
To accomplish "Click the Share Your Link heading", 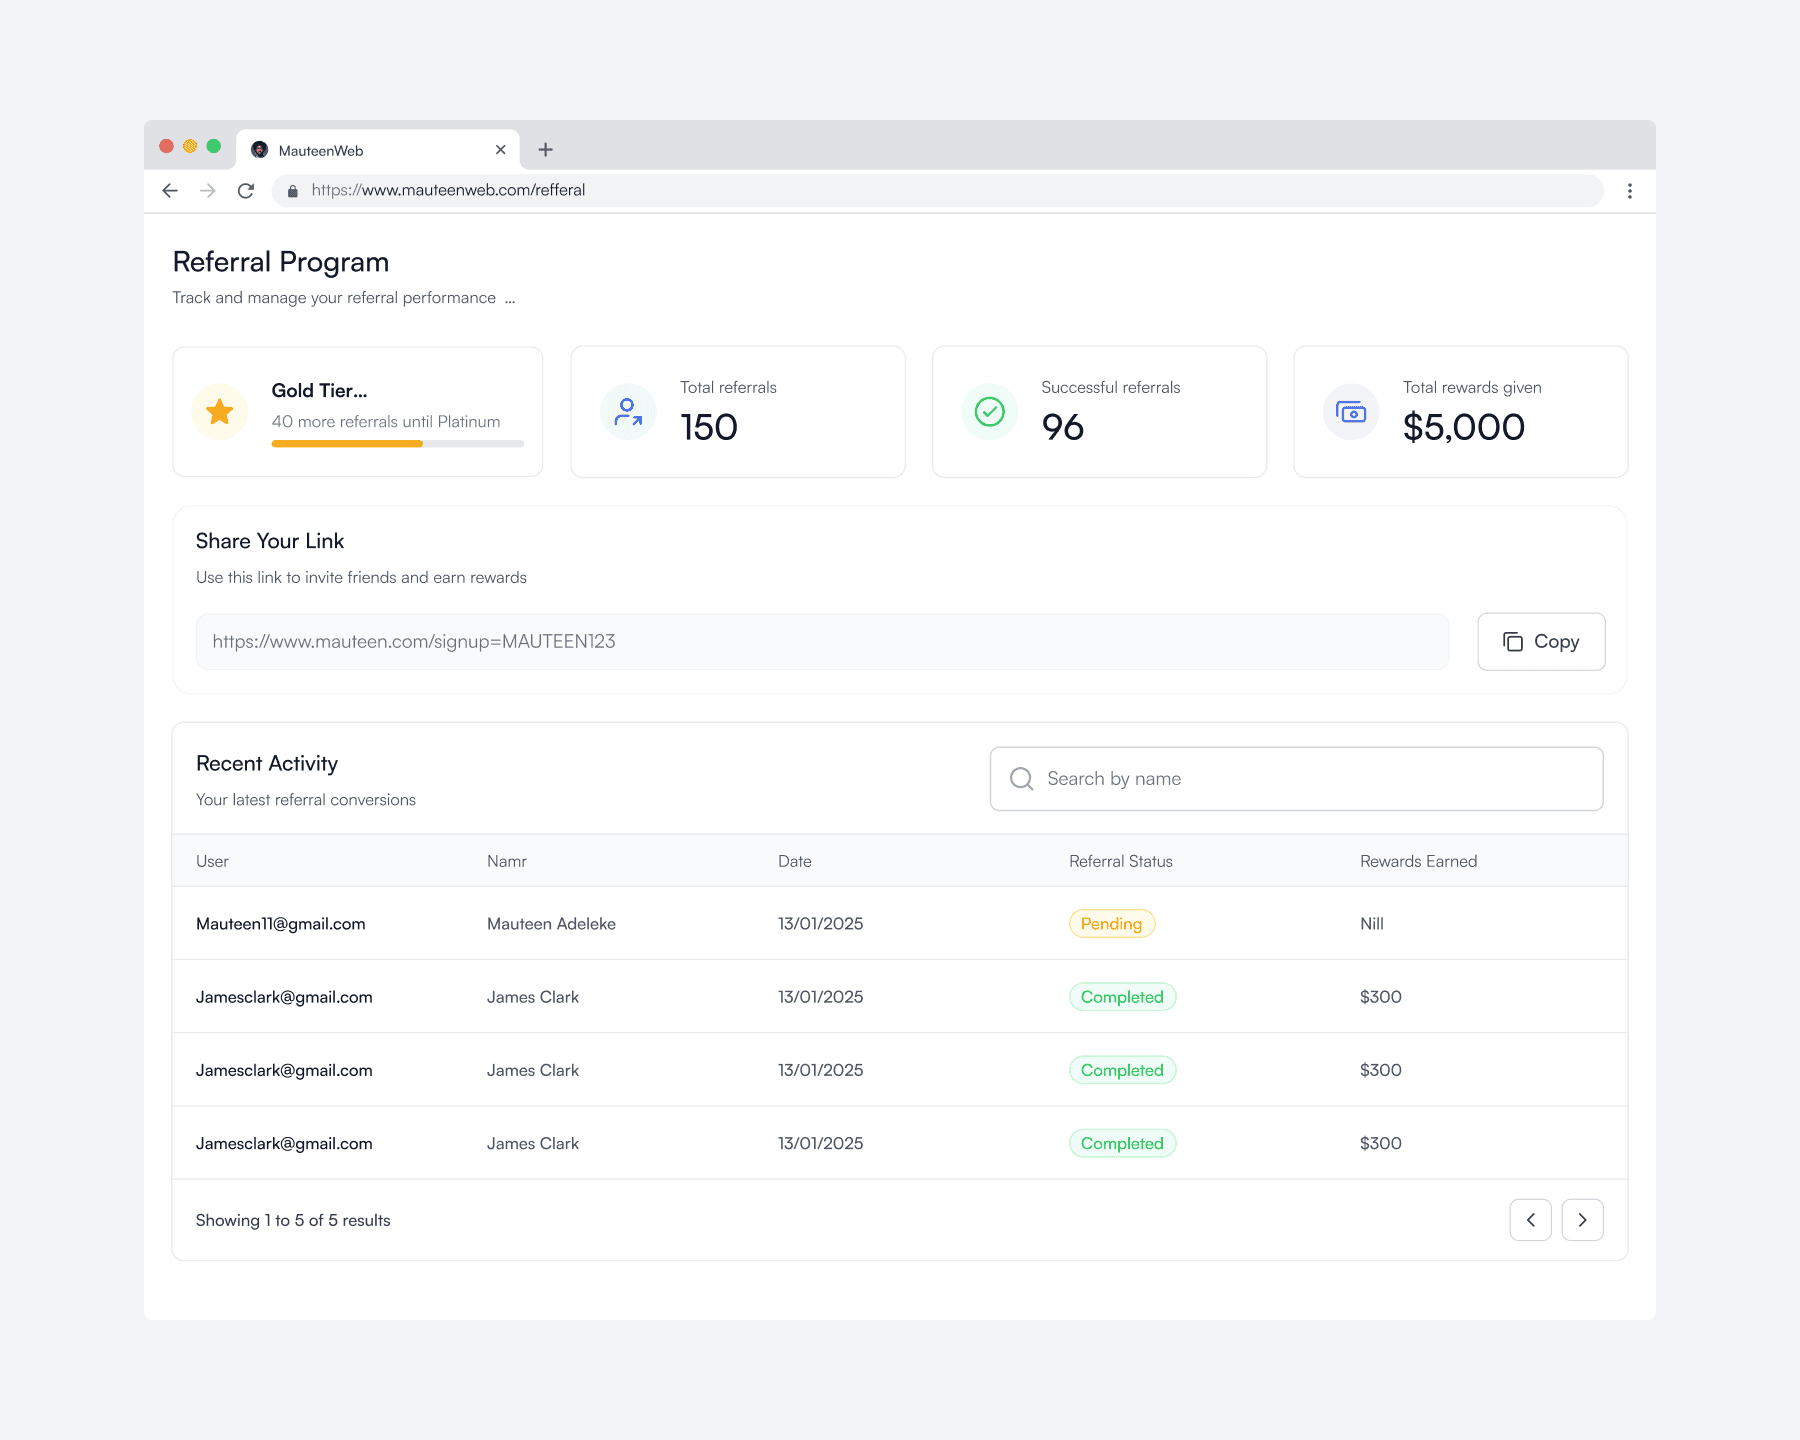I will pos(270,541).
